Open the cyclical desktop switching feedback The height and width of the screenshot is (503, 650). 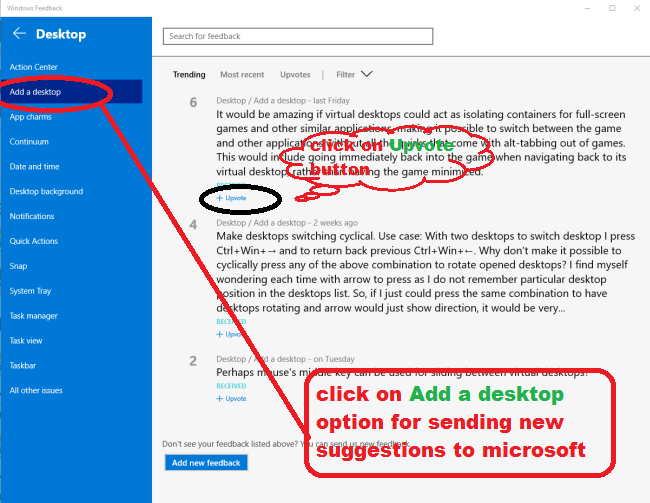(x=425, y=272)
